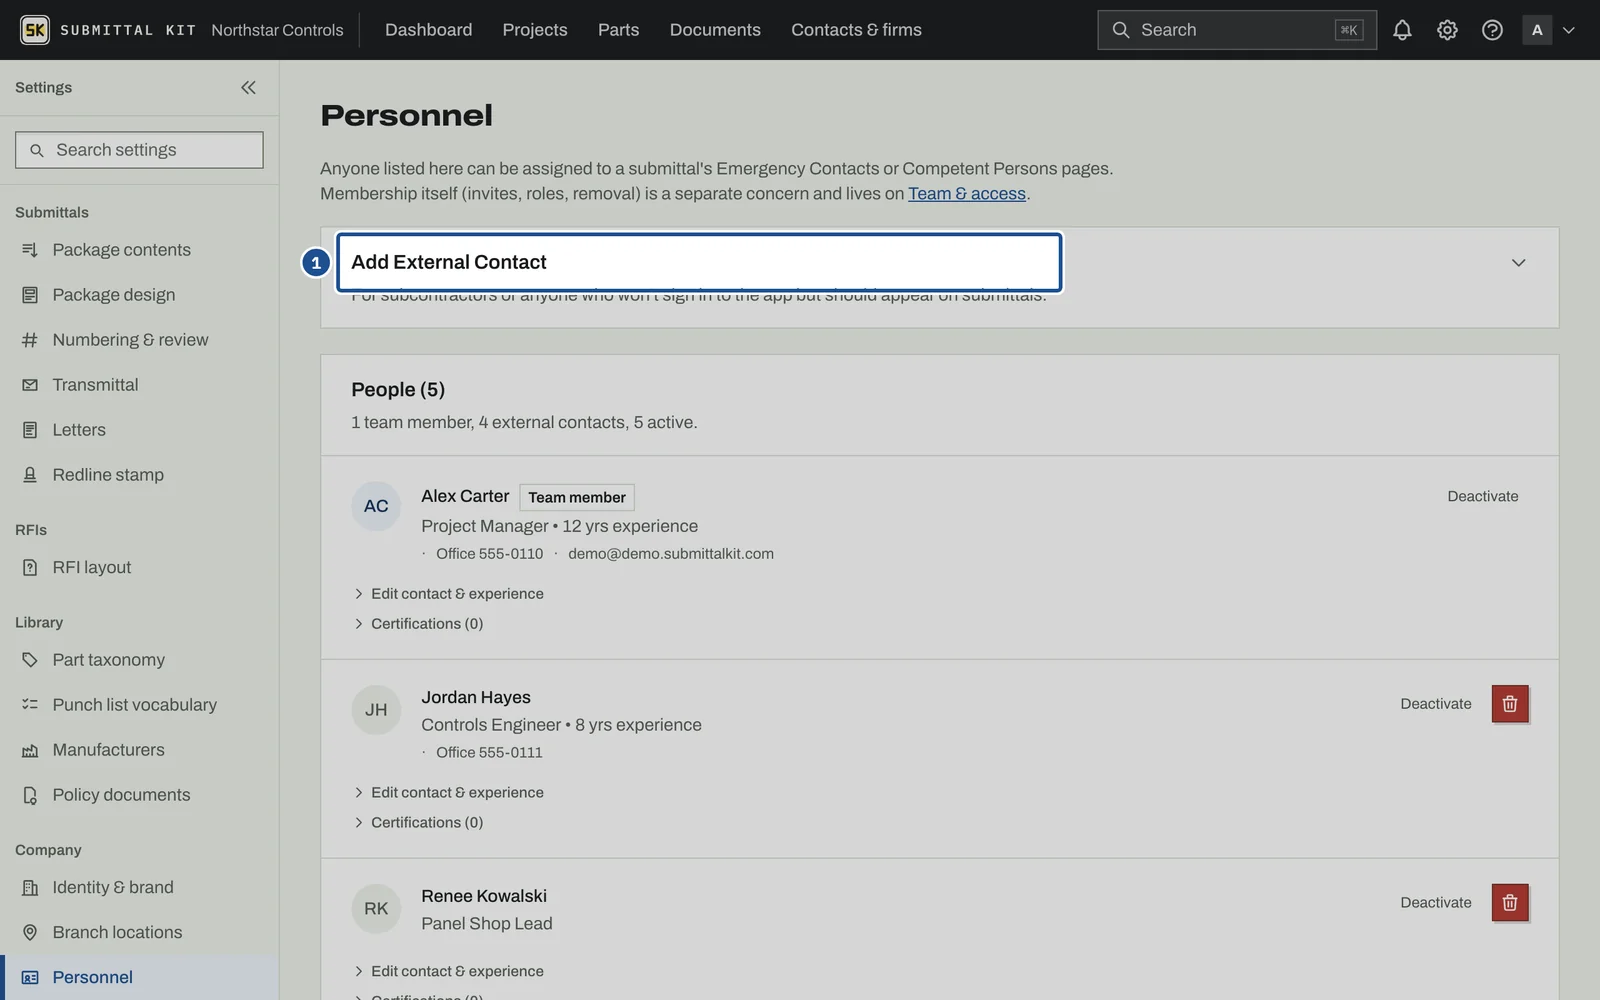The height and width of the screenshot is (1000, 1600).
Task: Deactivate Alex Carter
Action: tap(1483, 497)
